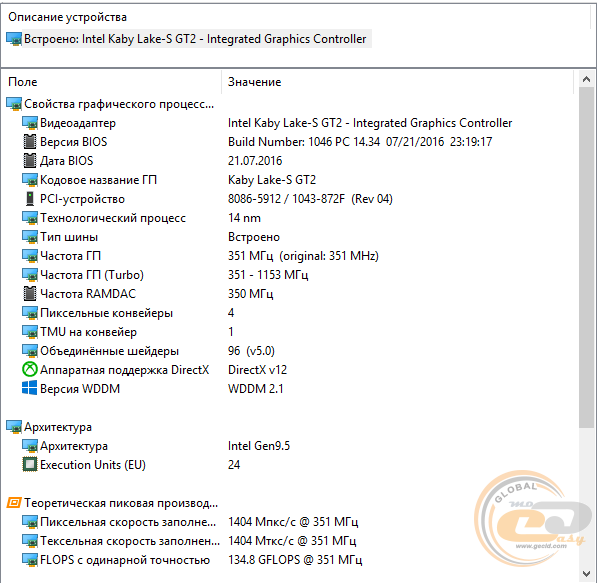
Task: Select the Execution Units (EU) label
Action: (93, 465)
